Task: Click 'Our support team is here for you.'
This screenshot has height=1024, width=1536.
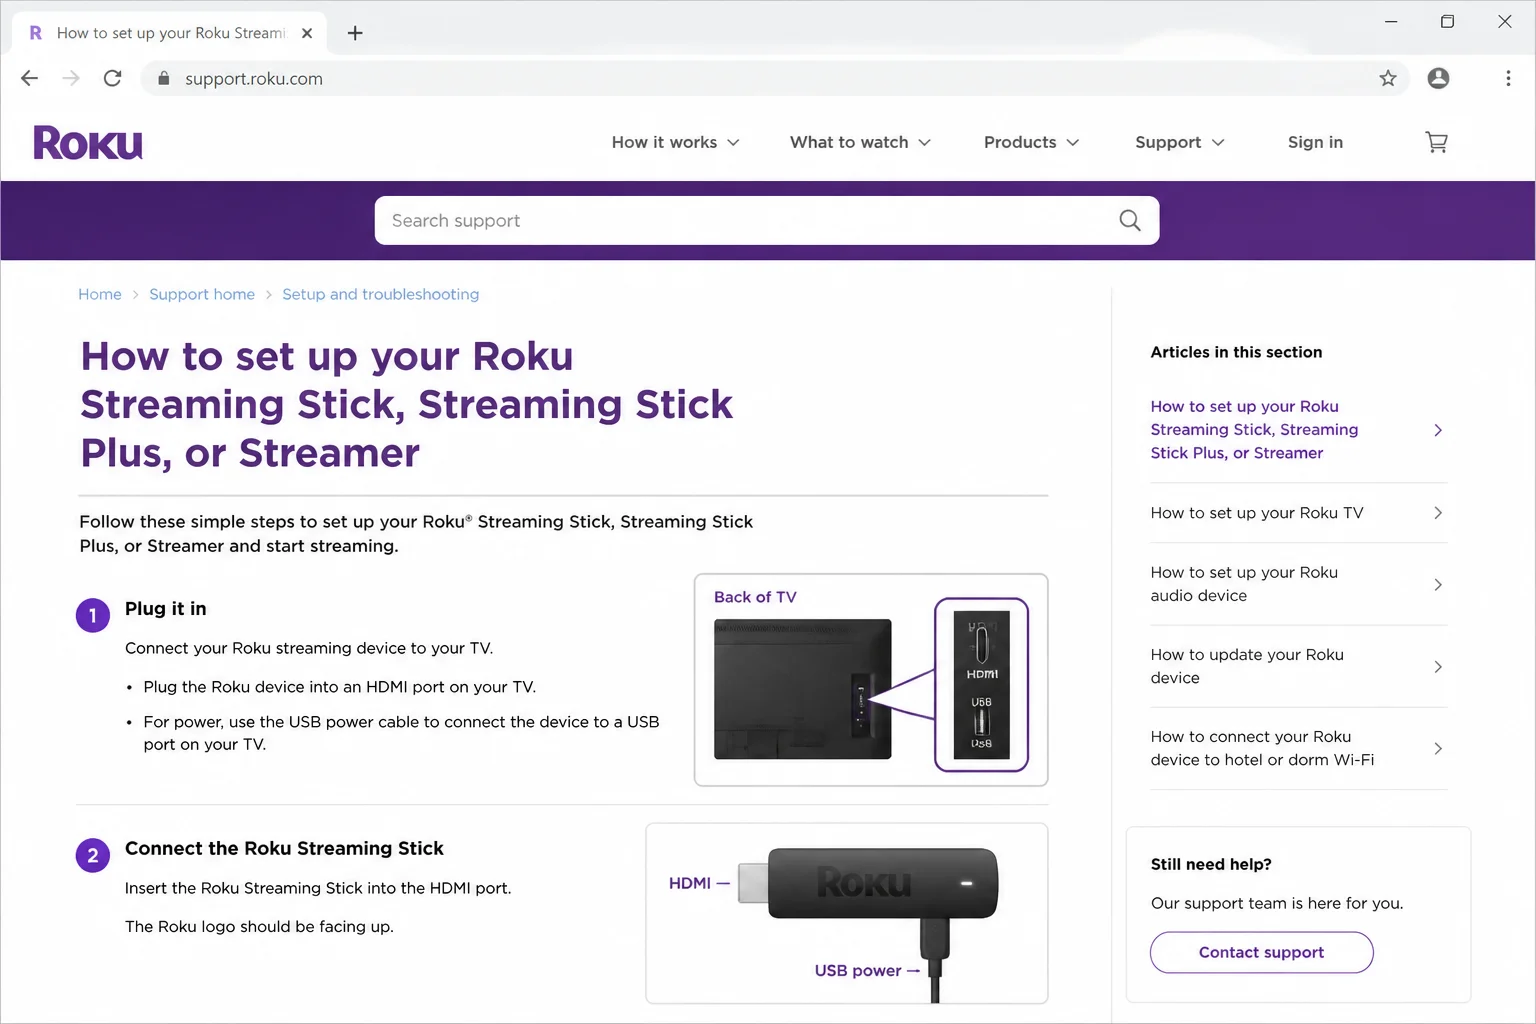Action: (x=1277, y=903)
